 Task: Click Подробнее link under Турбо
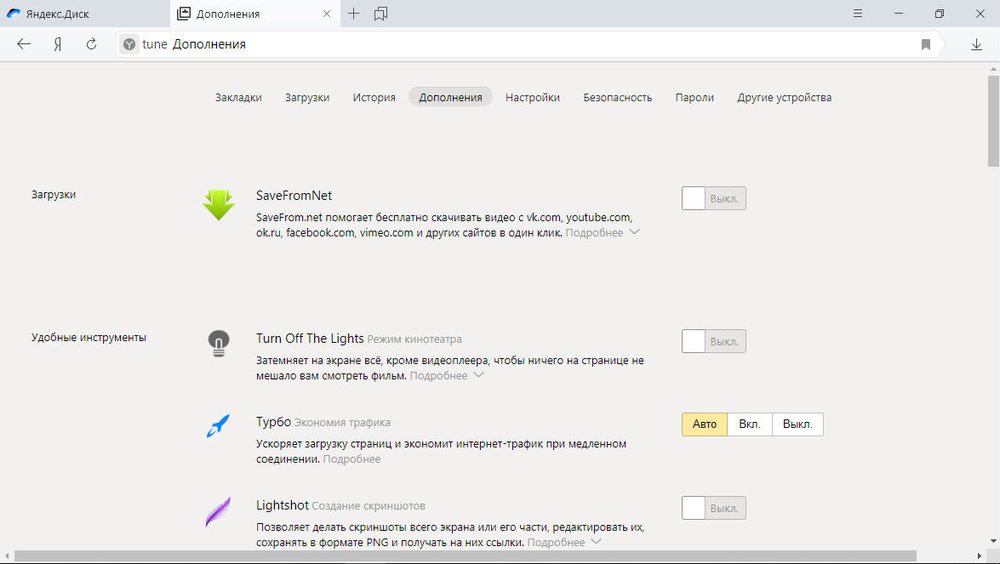[352, 459]
